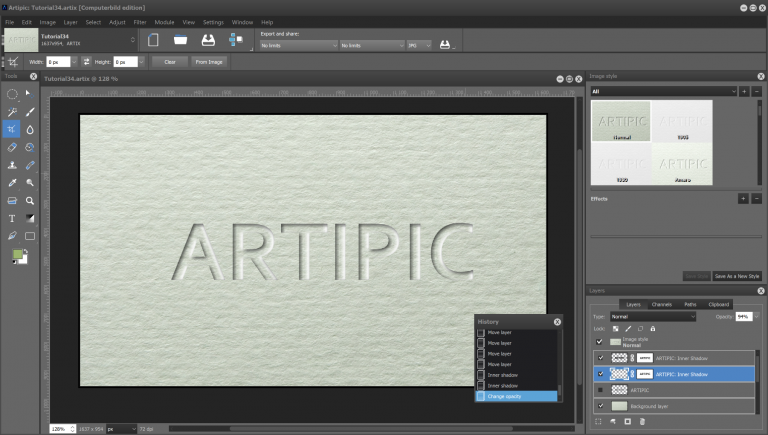Delete layer using the trash icon
This screenshot has width=768, height=435.
pos(644,422)
